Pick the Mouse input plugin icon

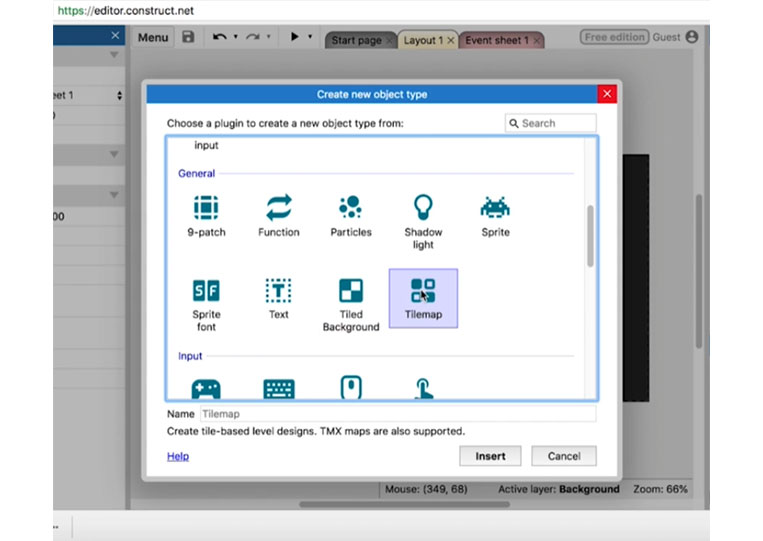pyautogui.click(x=351, y=387)
